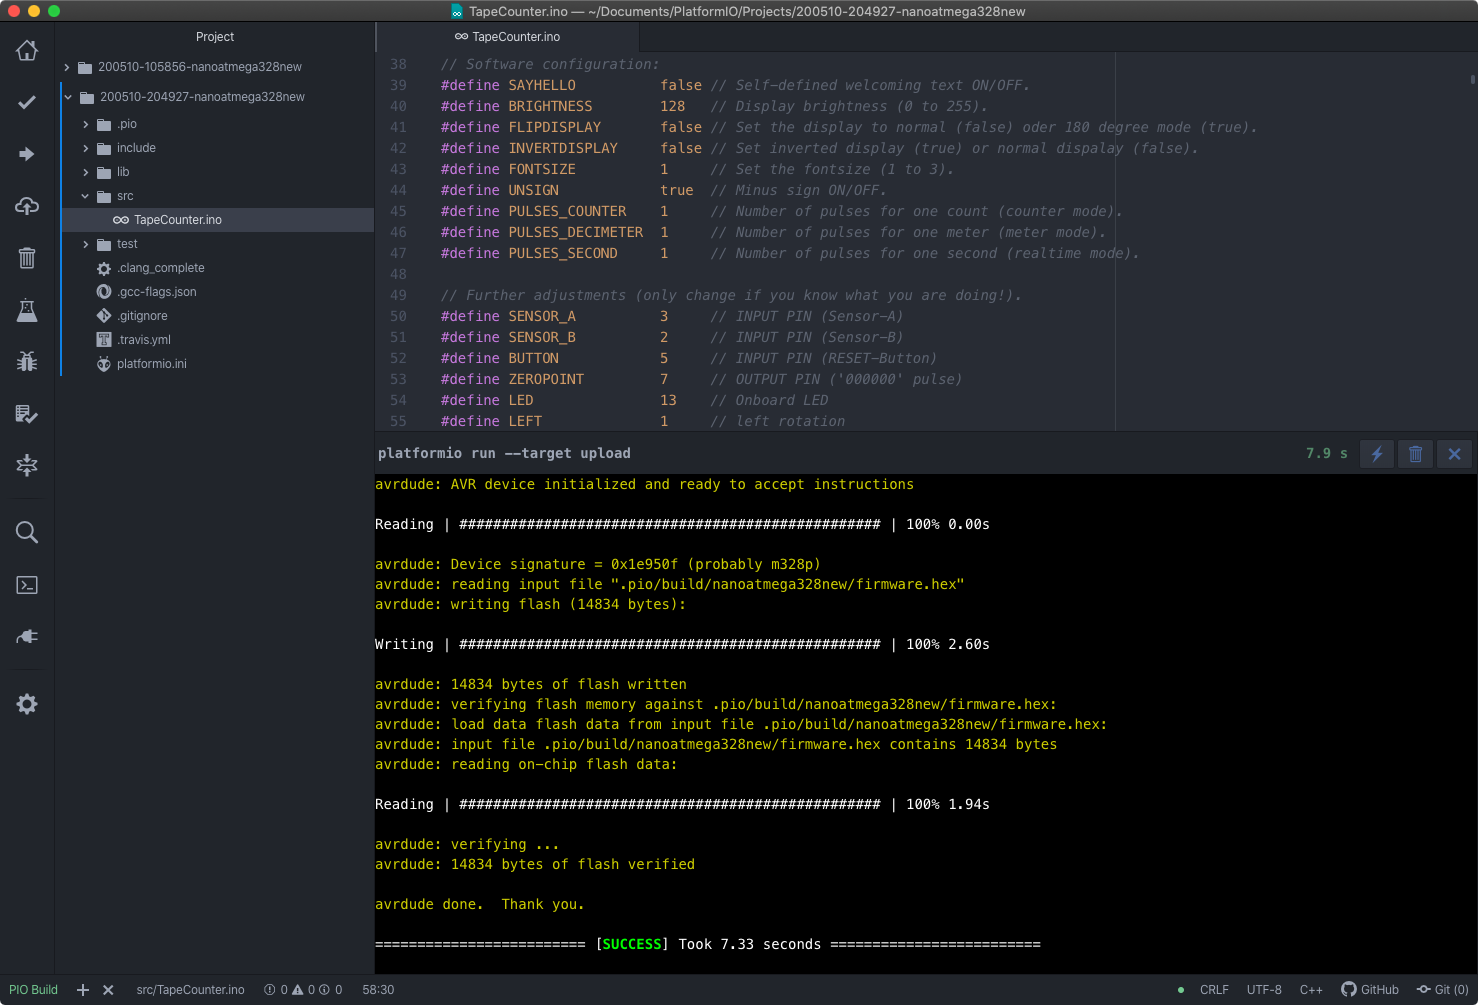This screenshot has width=1478, height=1005.
Task: Click the green status dot indicator
Action: click(x=1181, y=990)
